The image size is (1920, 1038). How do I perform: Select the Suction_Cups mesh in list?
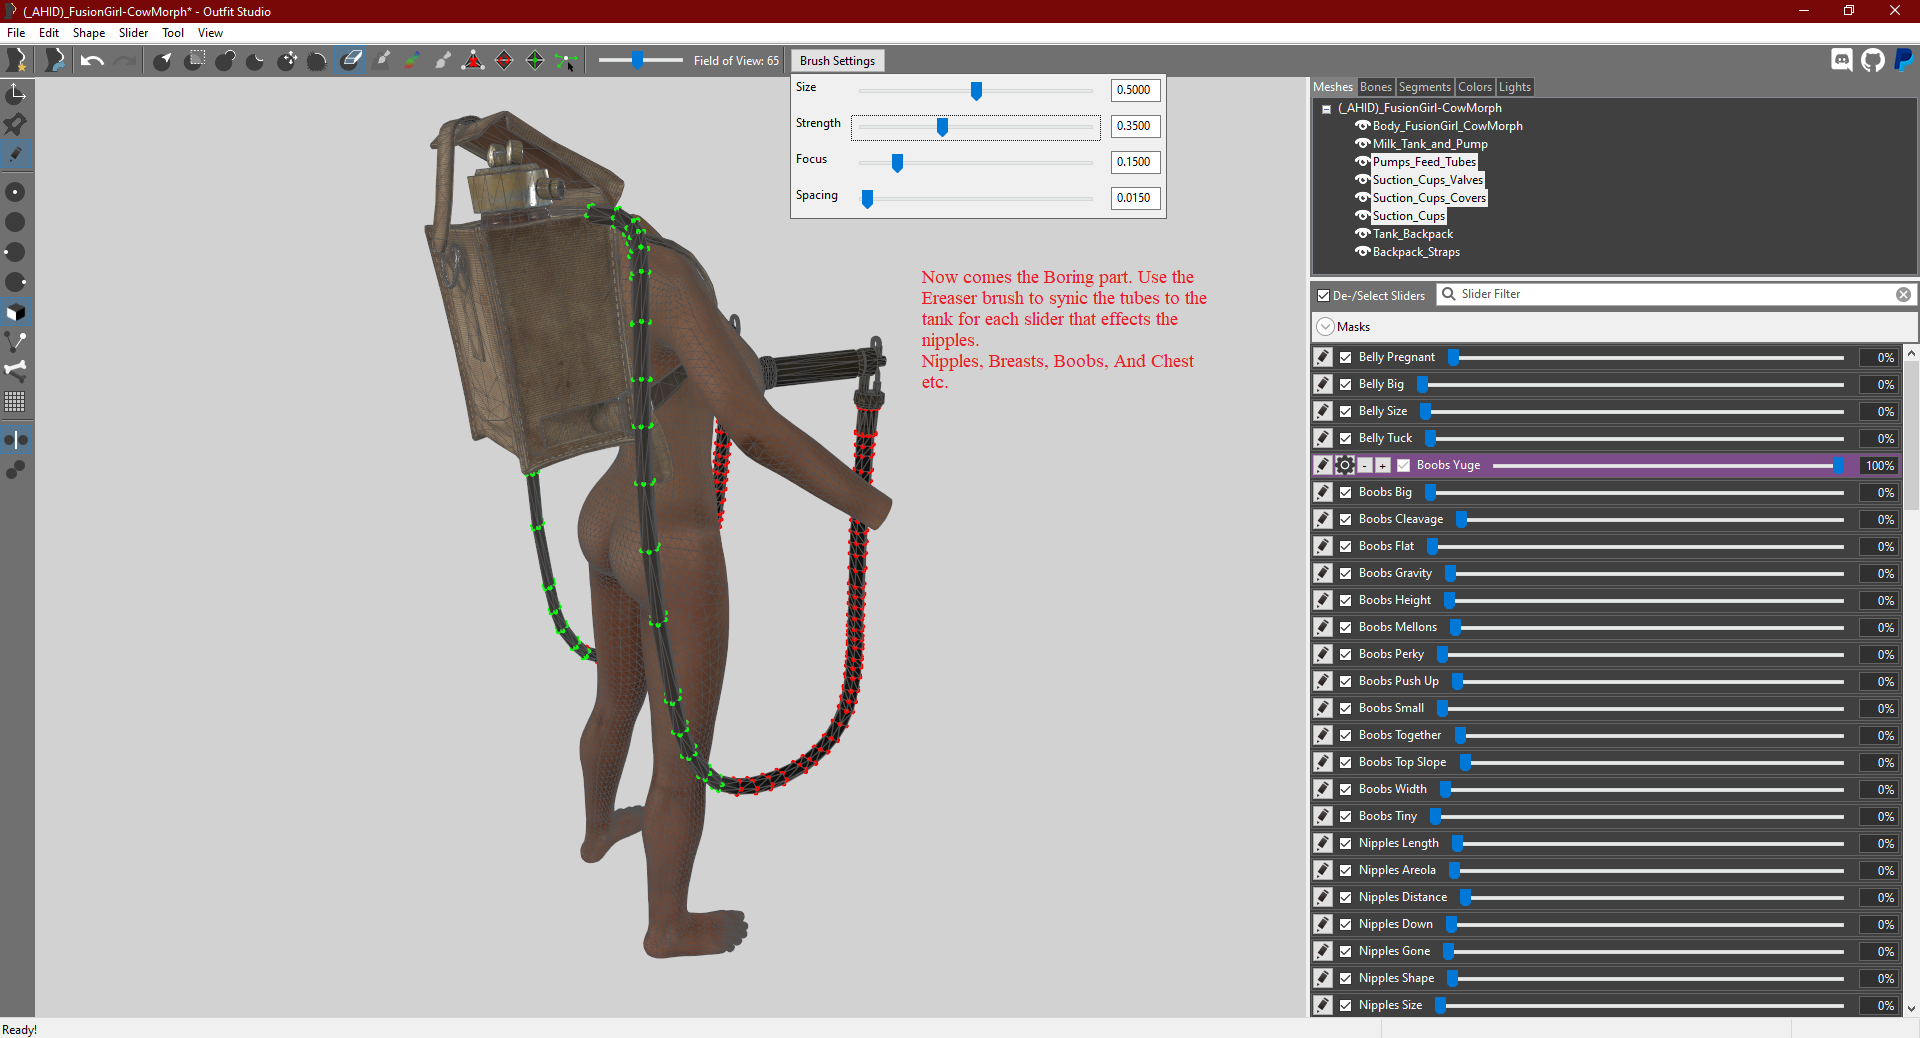click(x=1408, y=216)
